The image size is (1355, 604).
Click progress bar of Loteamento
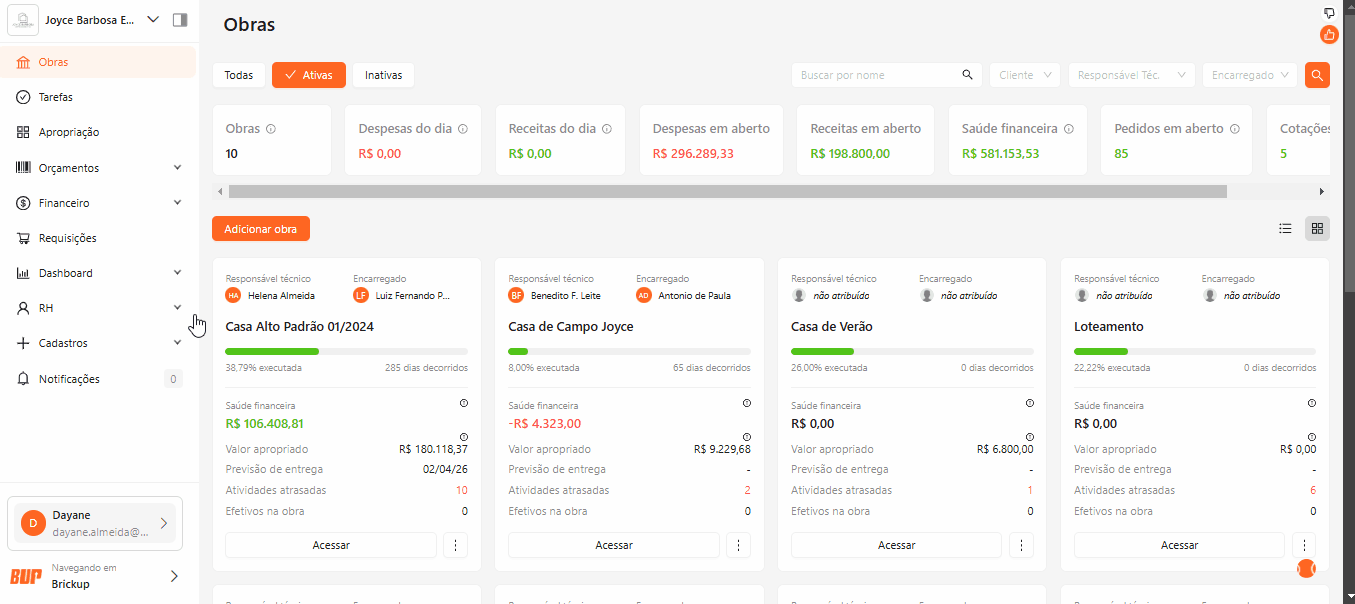click(1195, 351)
